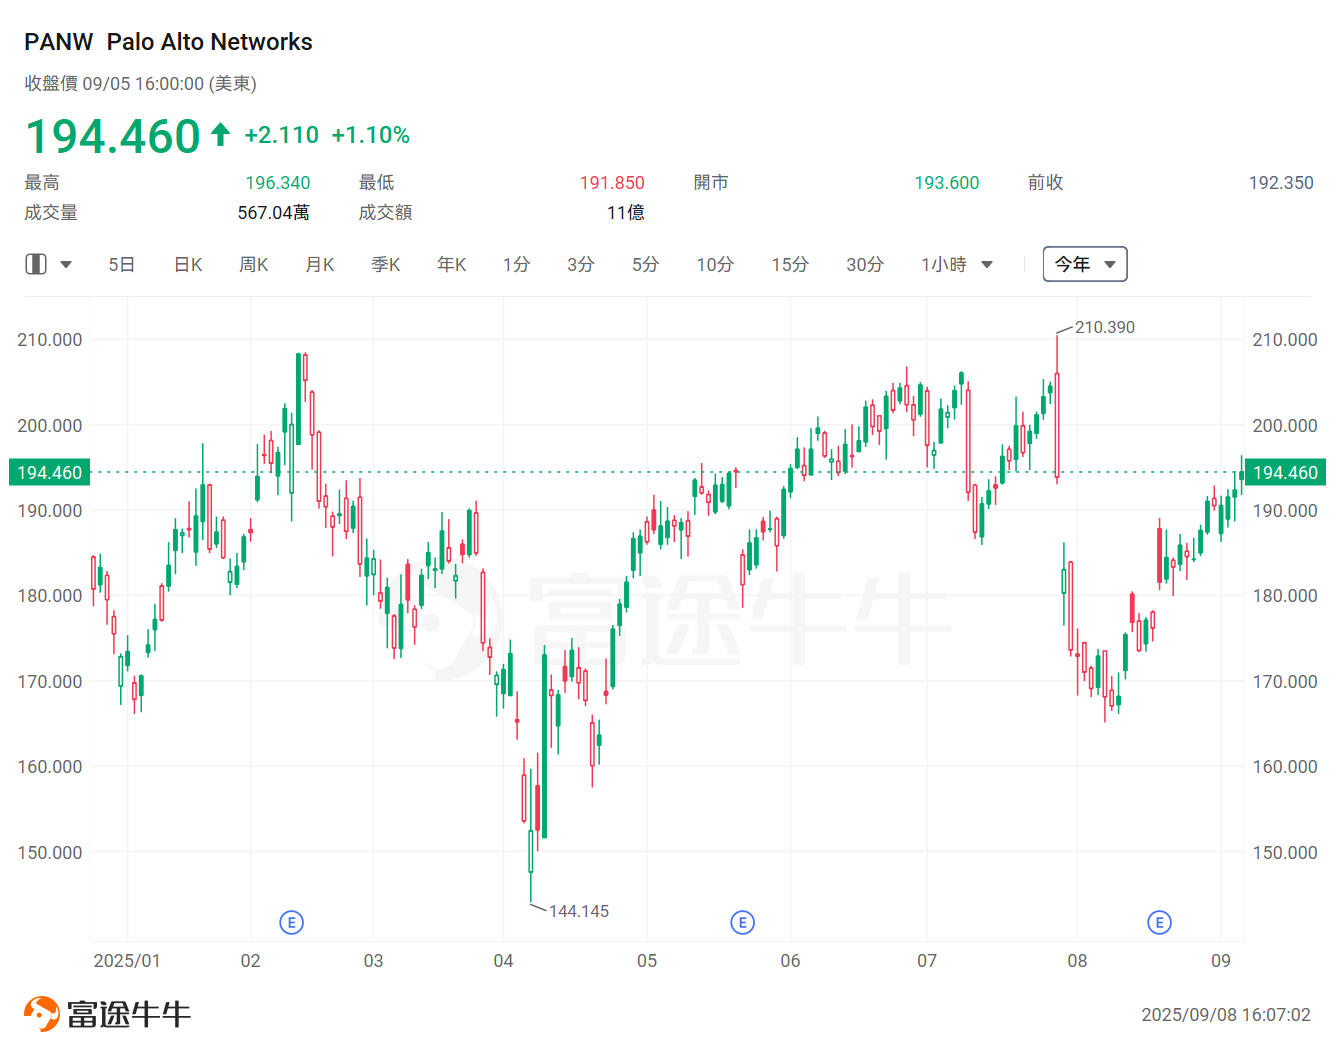Click the chart layout split icon
The height and width of the screenshot is (1055, 1335).
(x=36, y=264)
